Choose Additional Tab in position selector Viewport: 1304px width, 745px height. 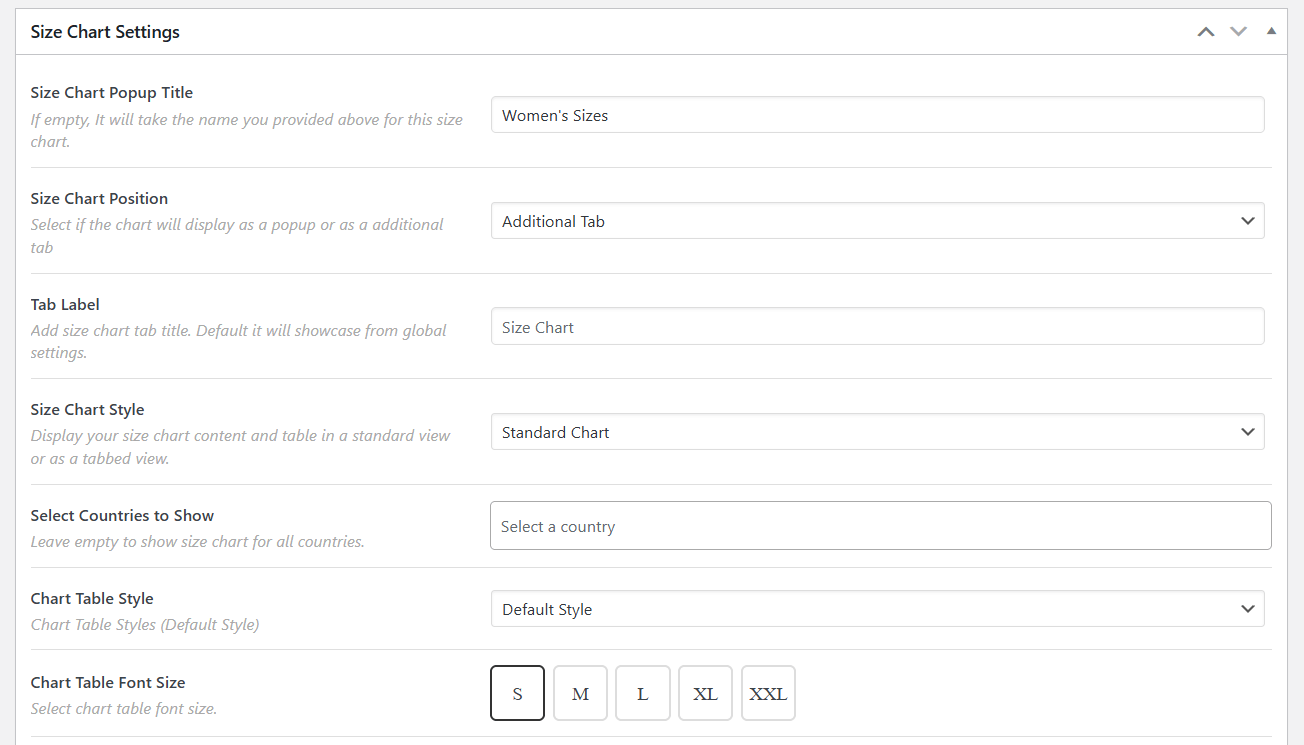pyautogui.click(x=877, y=220)
